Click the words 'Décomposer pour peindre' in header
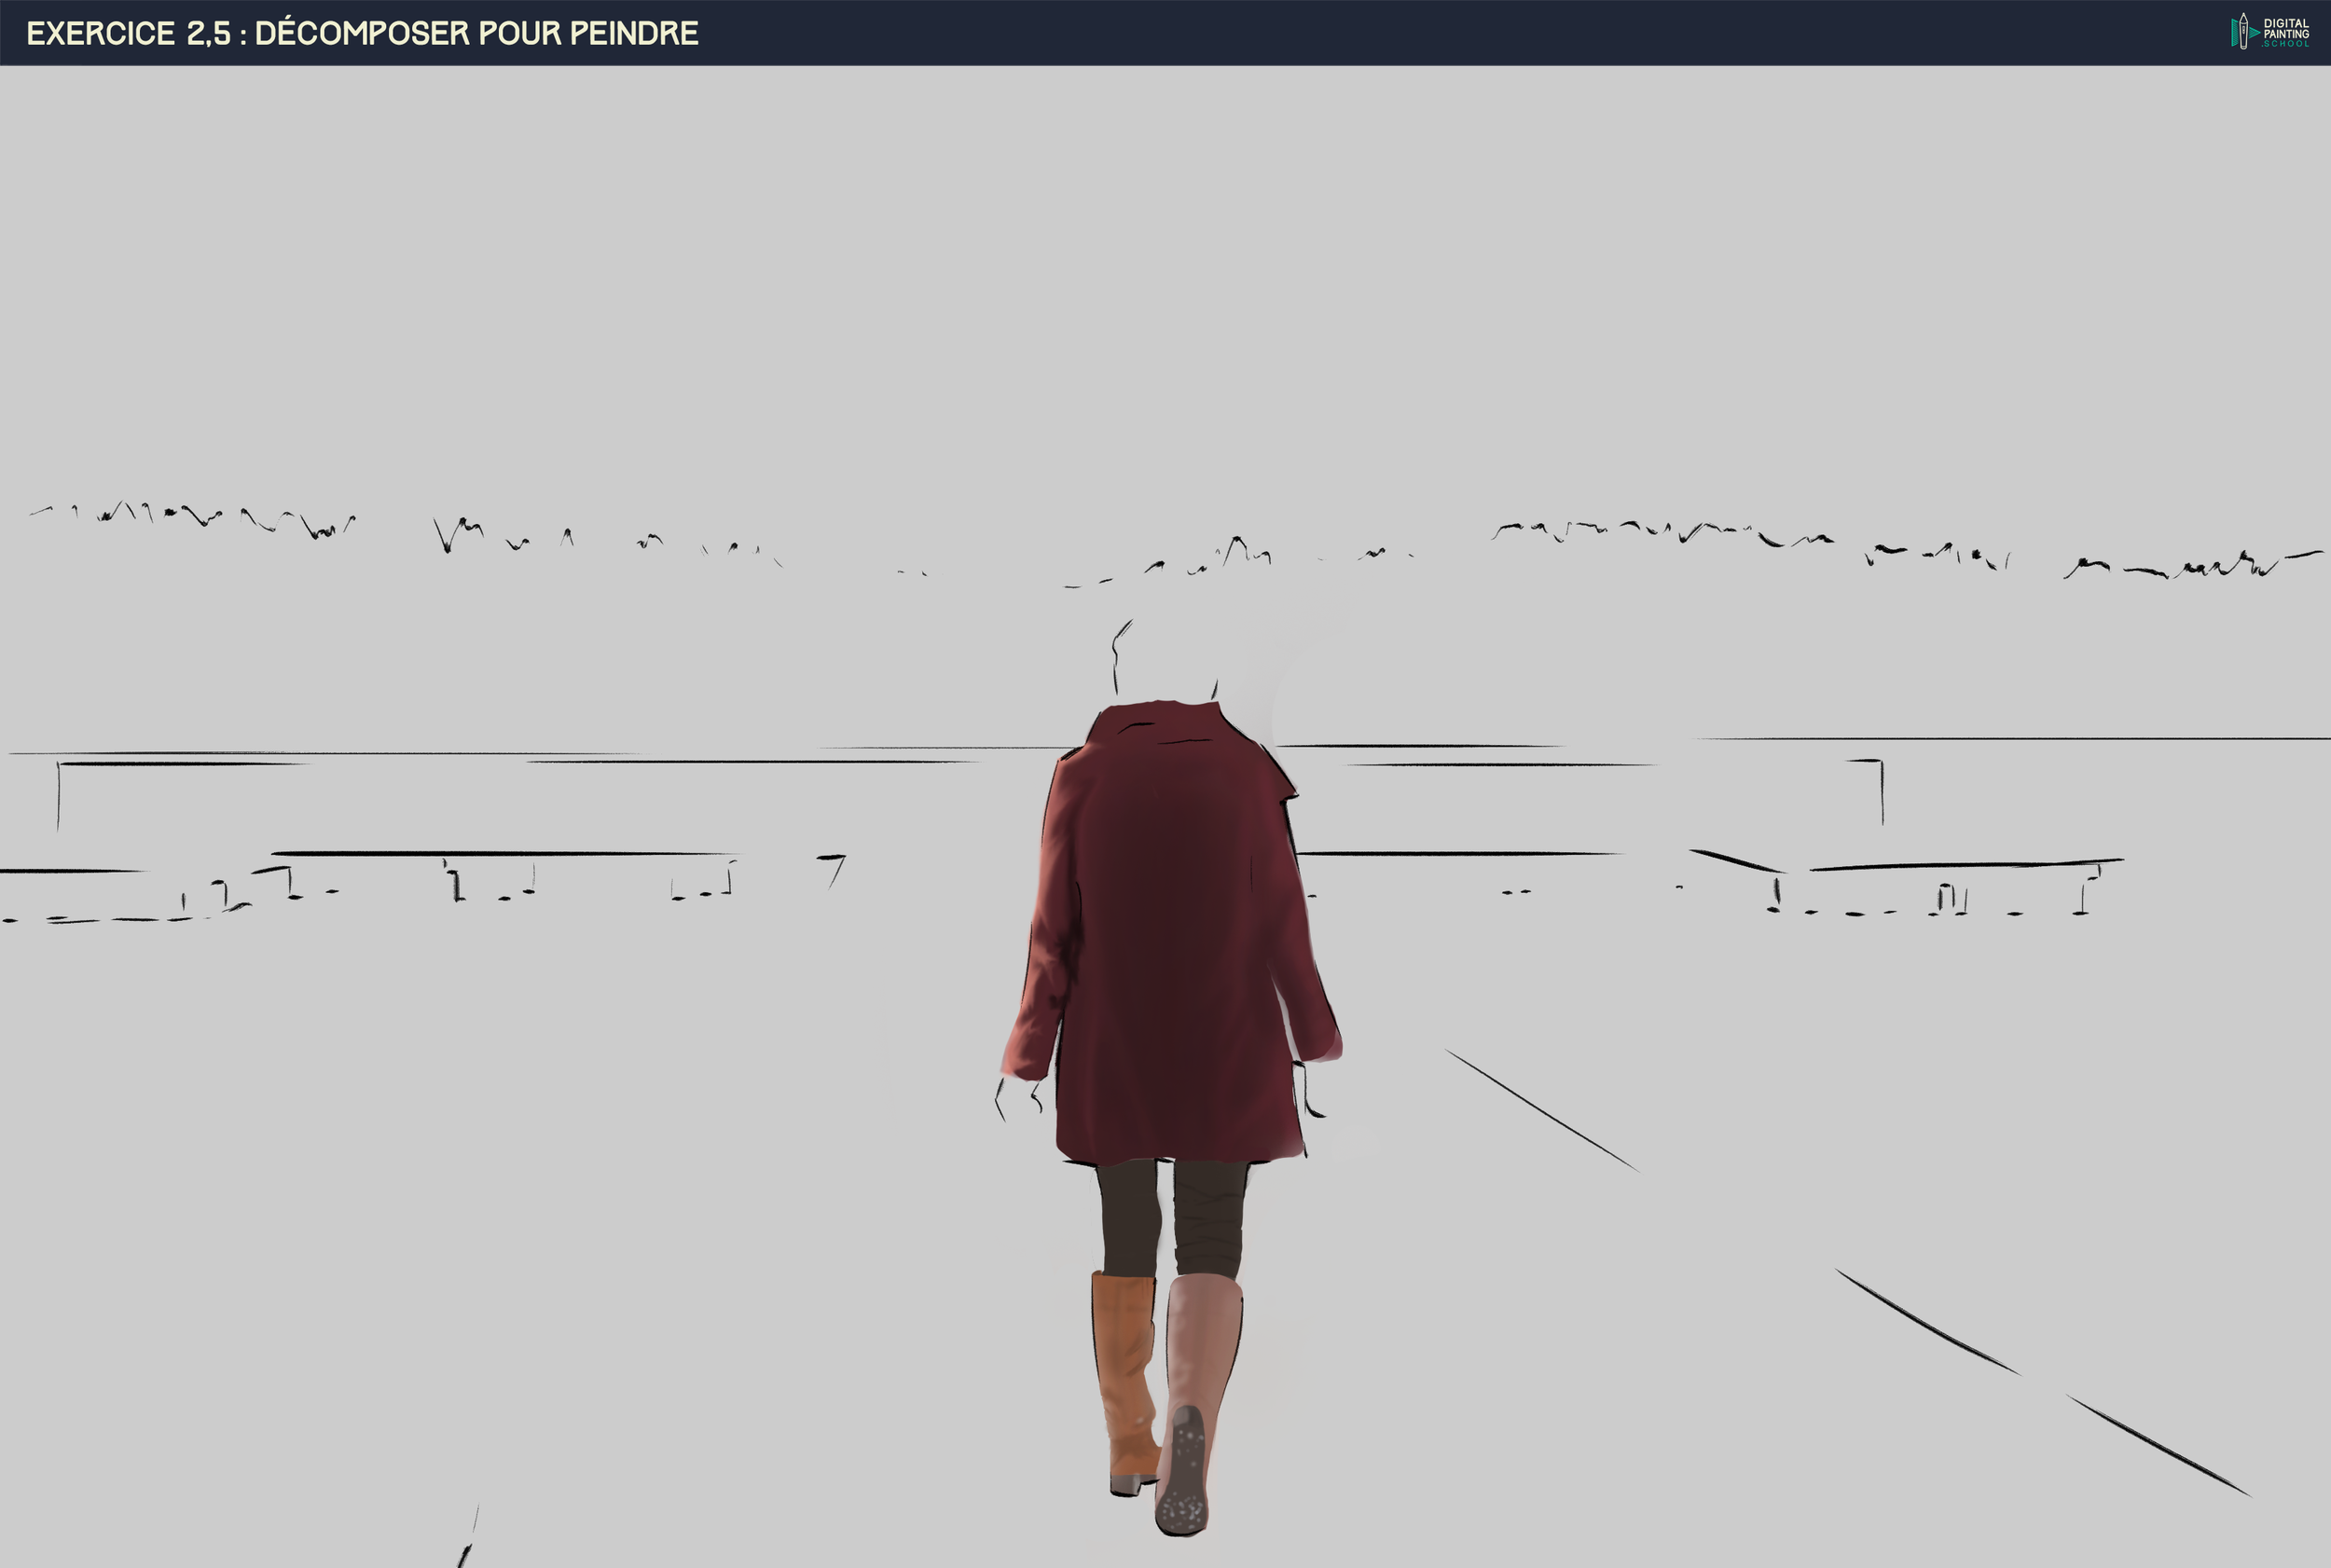2331x1568 pixels. click(x=476, y=33)
